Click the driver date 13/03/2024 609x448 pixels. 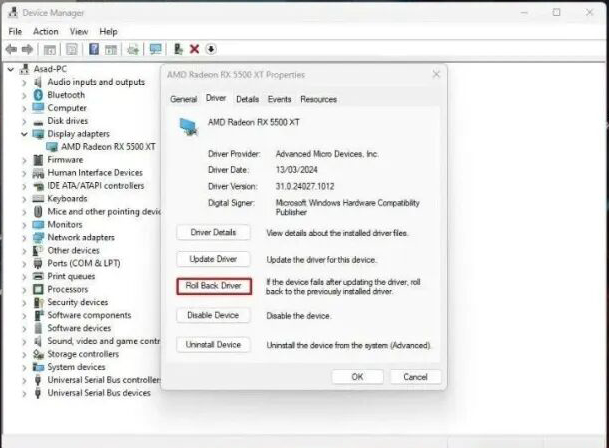click(297, 170)
